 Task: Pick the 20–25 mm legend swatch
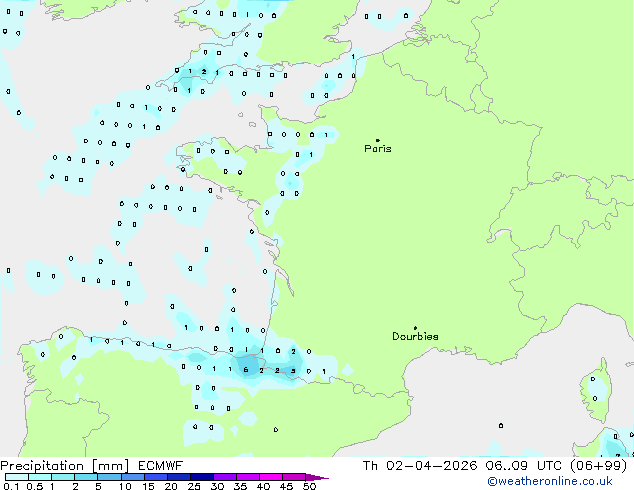(179, 477)
